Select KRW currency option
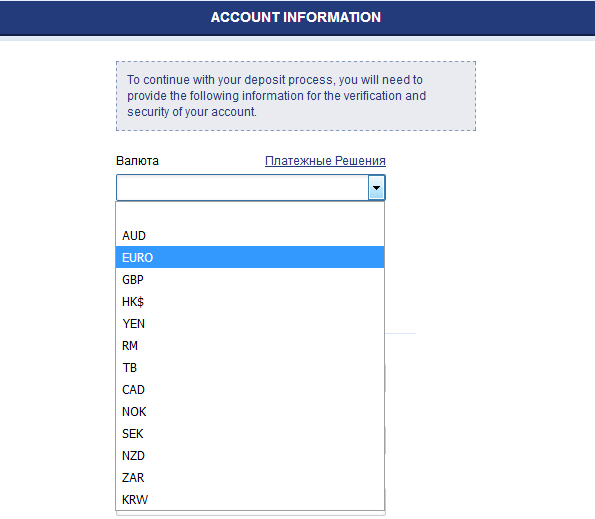 tap(250, 499)
